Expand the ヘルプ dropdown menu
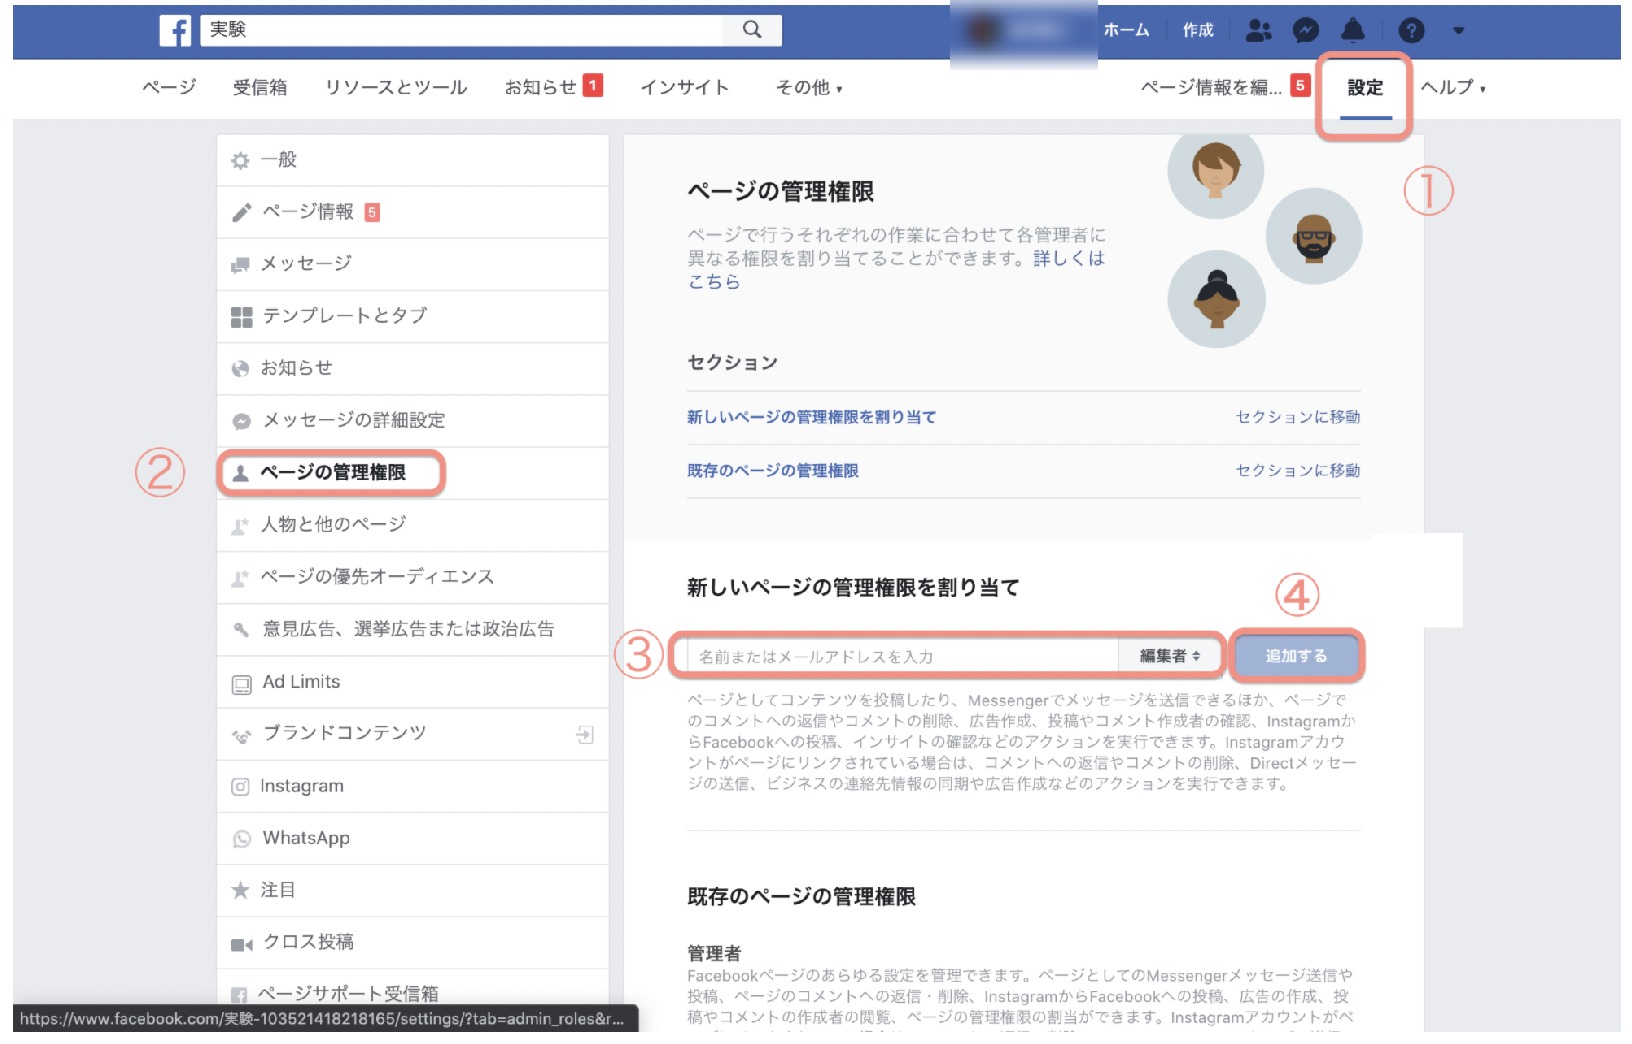This screenshot has height=1044, width=1632. coord(1453,88)
